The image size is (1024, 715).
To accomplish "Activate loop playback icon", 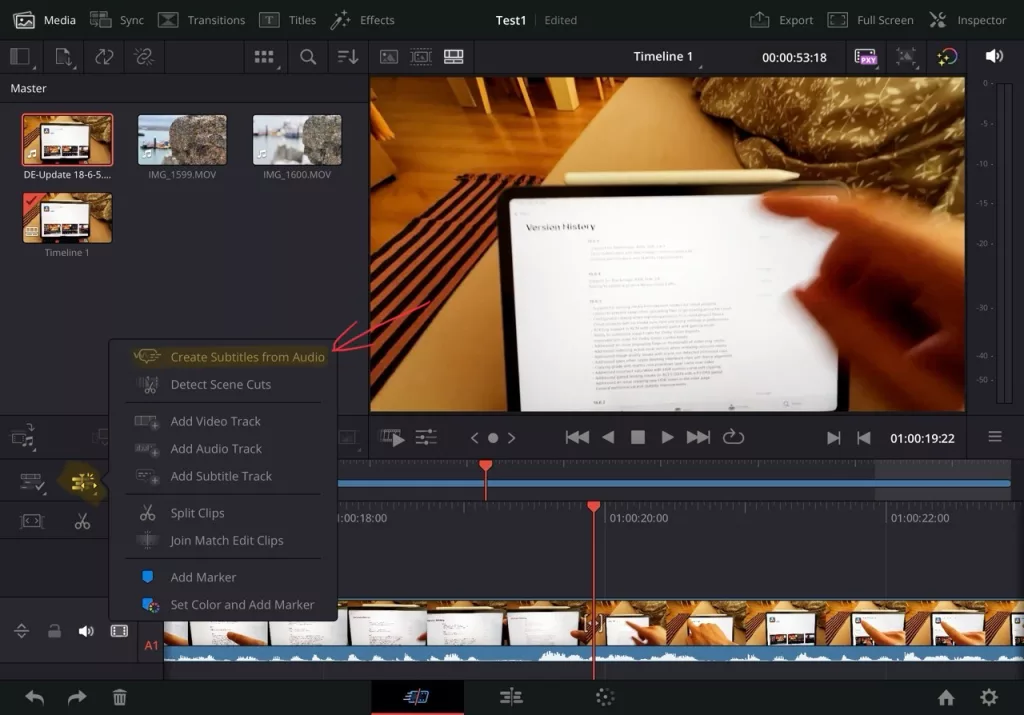I will click(733, 437).
